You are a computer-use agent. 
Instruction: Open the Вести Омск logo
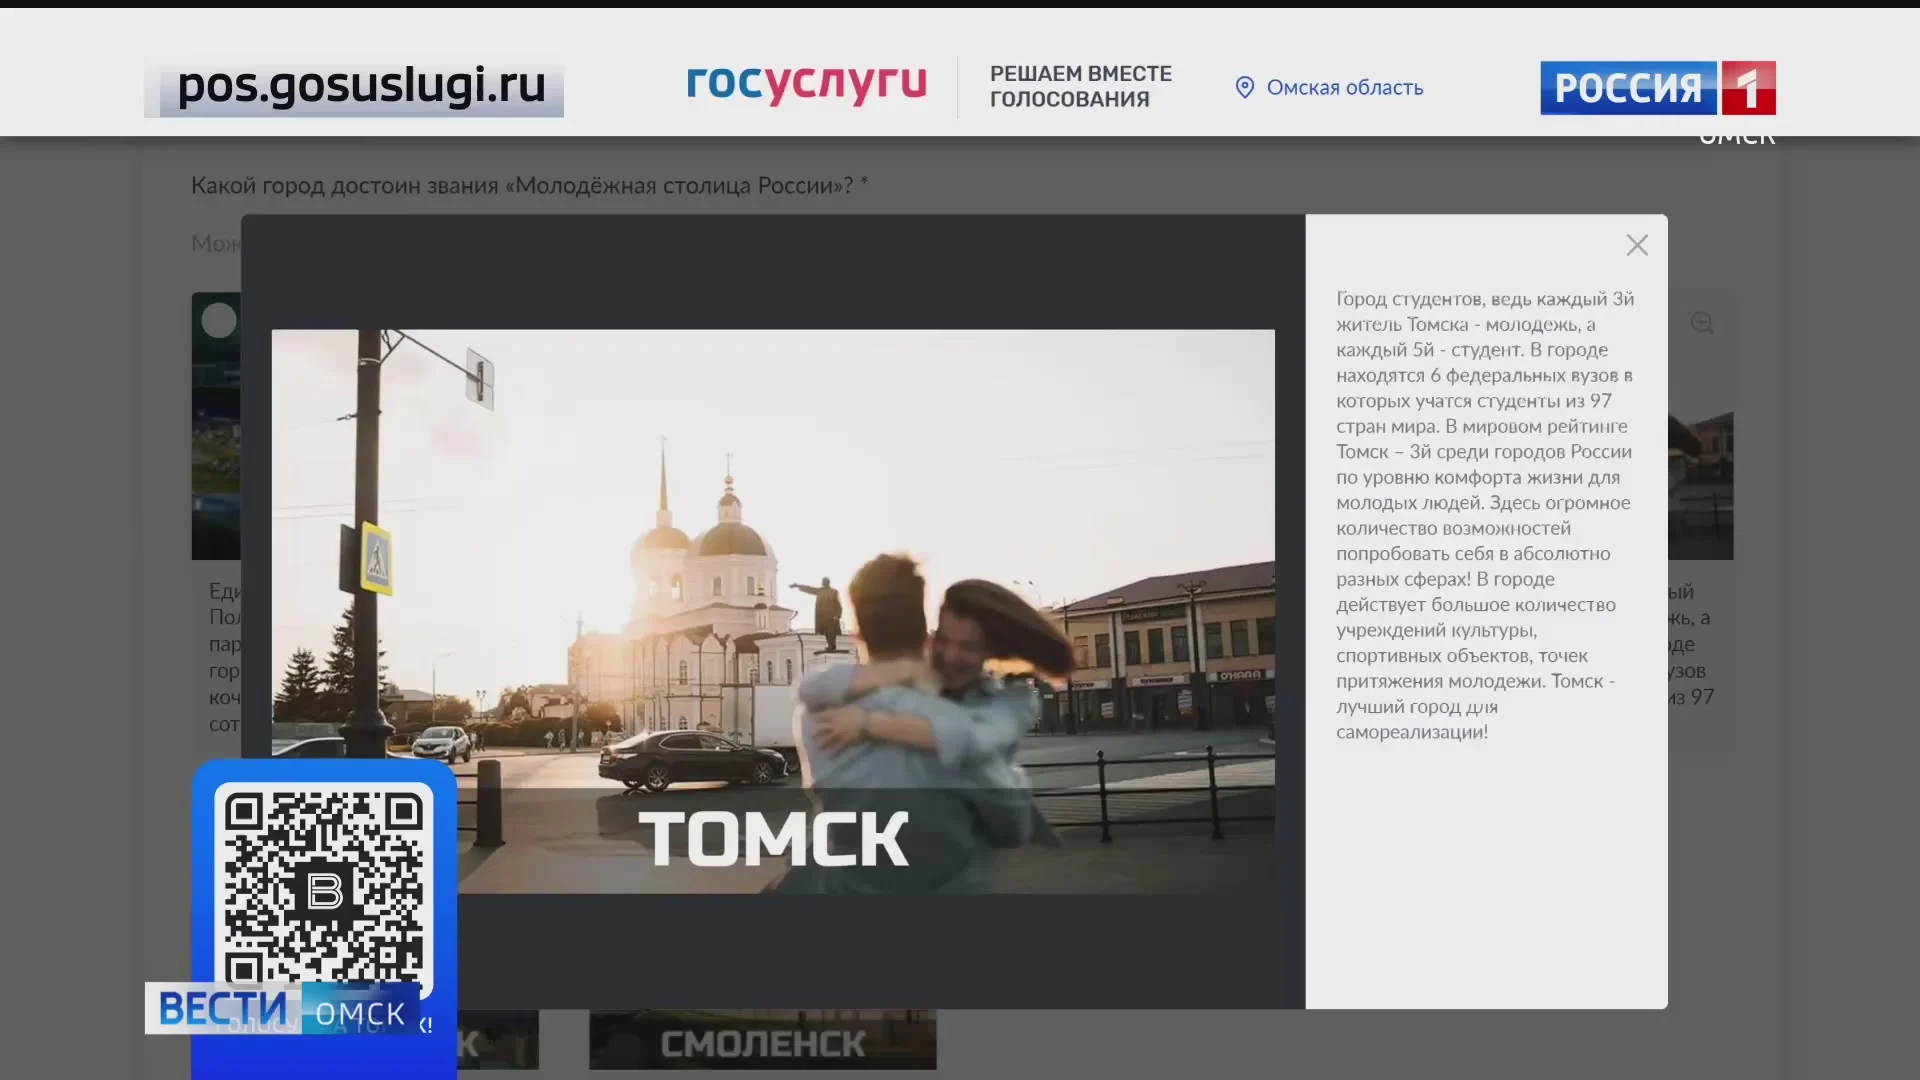285,1008
